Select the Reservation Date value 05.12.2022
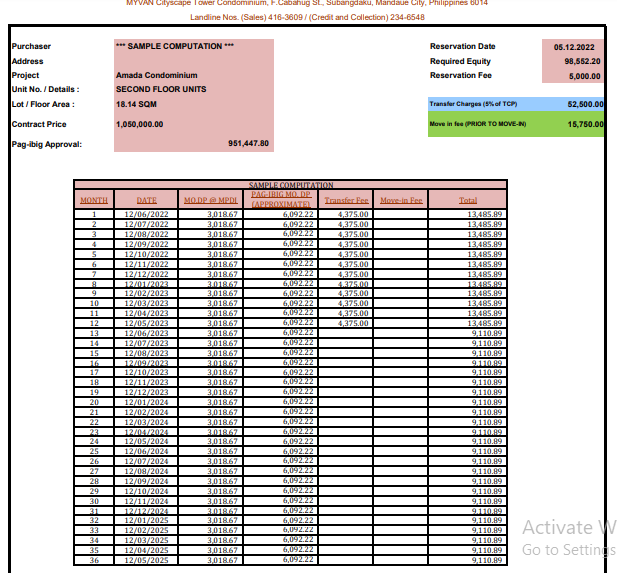This screenshot has height=573, width=617. point(574,47)
